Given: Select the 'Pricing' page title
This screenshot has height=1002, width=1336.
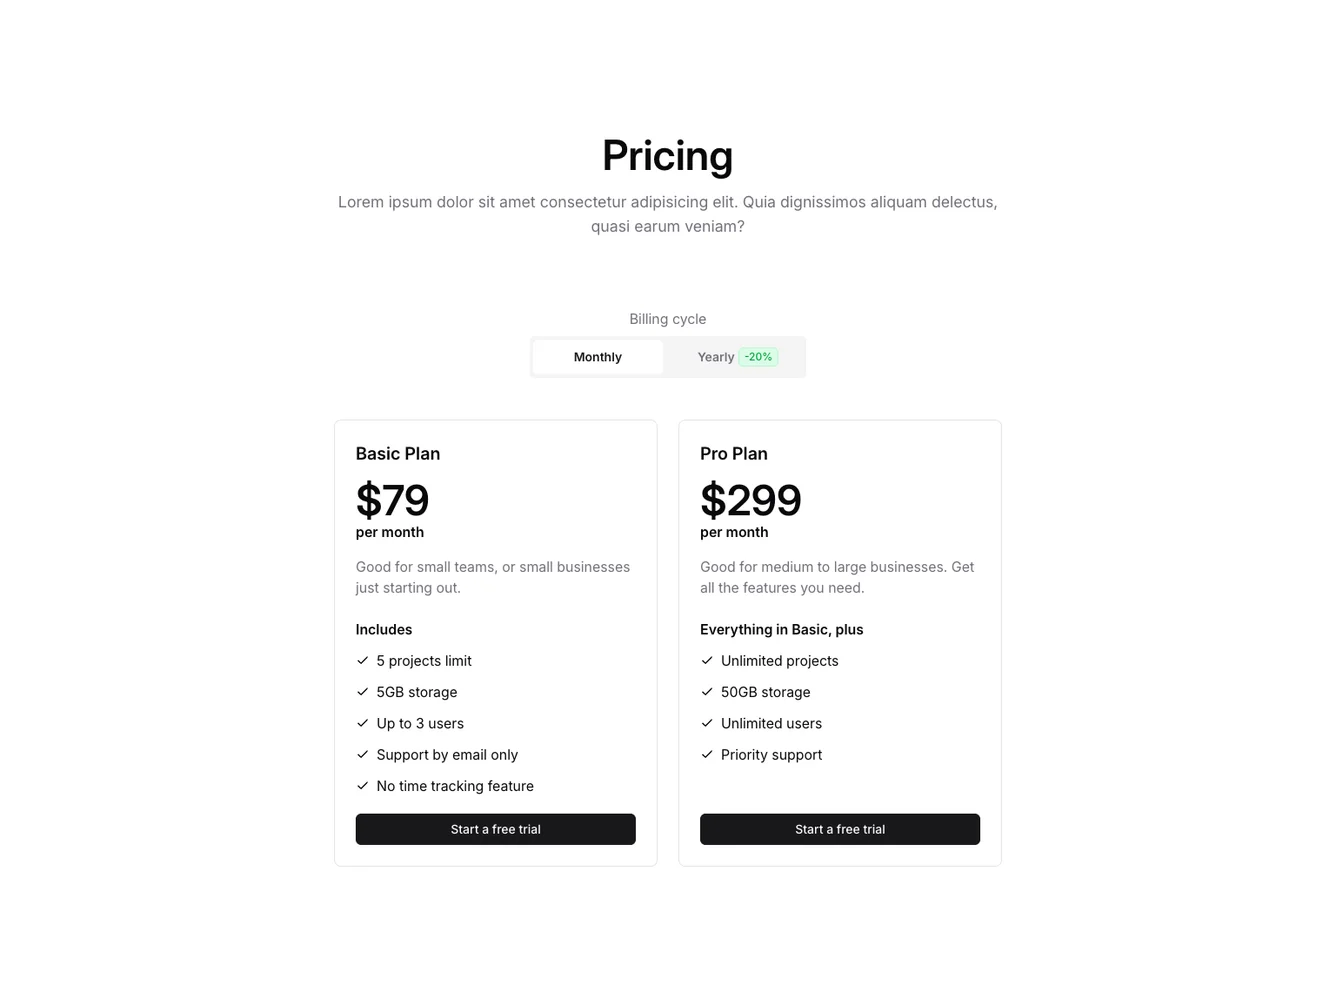Looking at the screenshot, I should coord(667,155).
